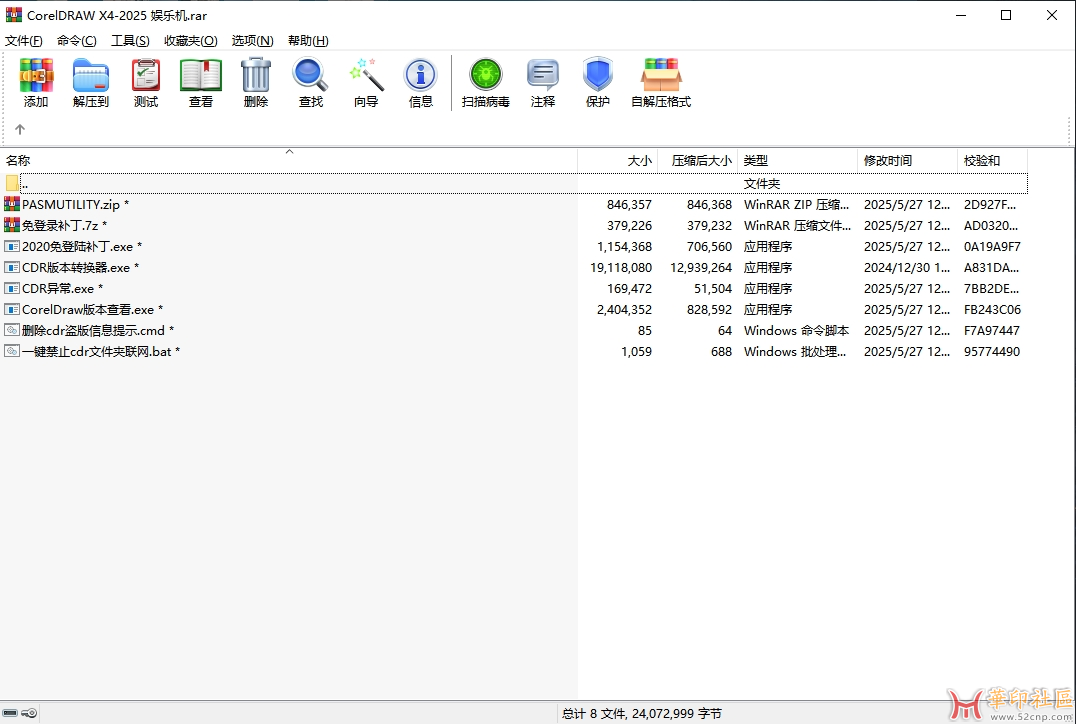Sort by 大小 column header
The height and width of the screenshot is (724, 1076).
pos(618,161)
